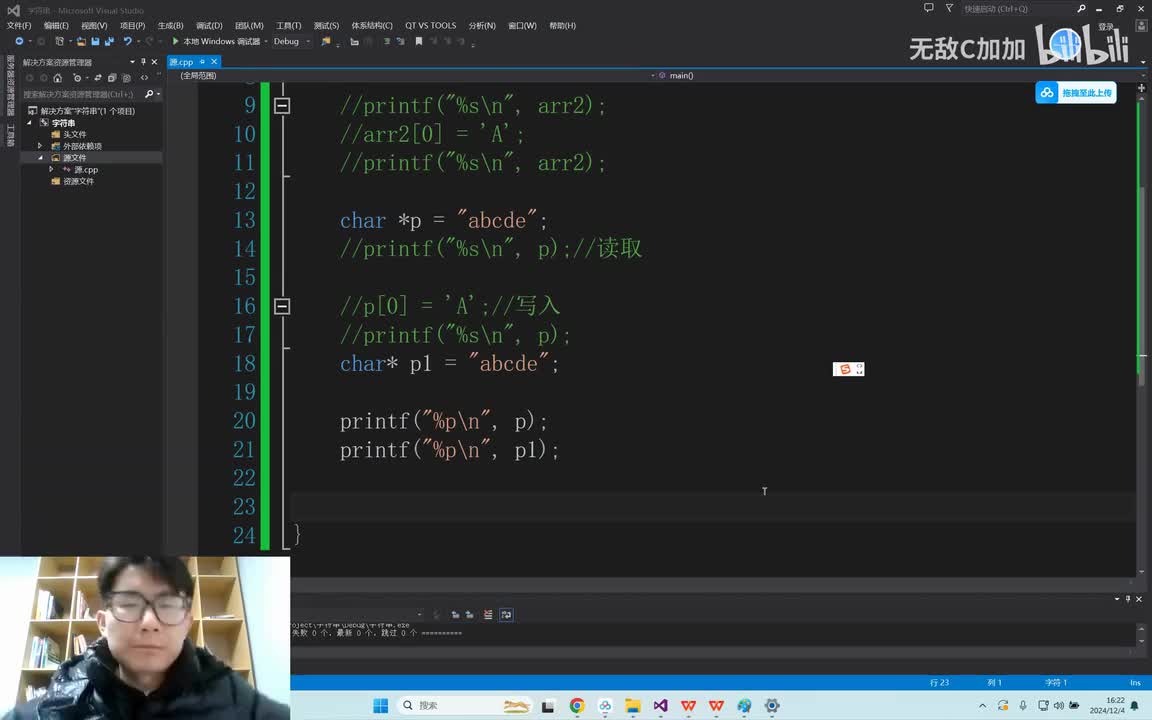Open Visual Studio from the taskbar

[660, 705]
